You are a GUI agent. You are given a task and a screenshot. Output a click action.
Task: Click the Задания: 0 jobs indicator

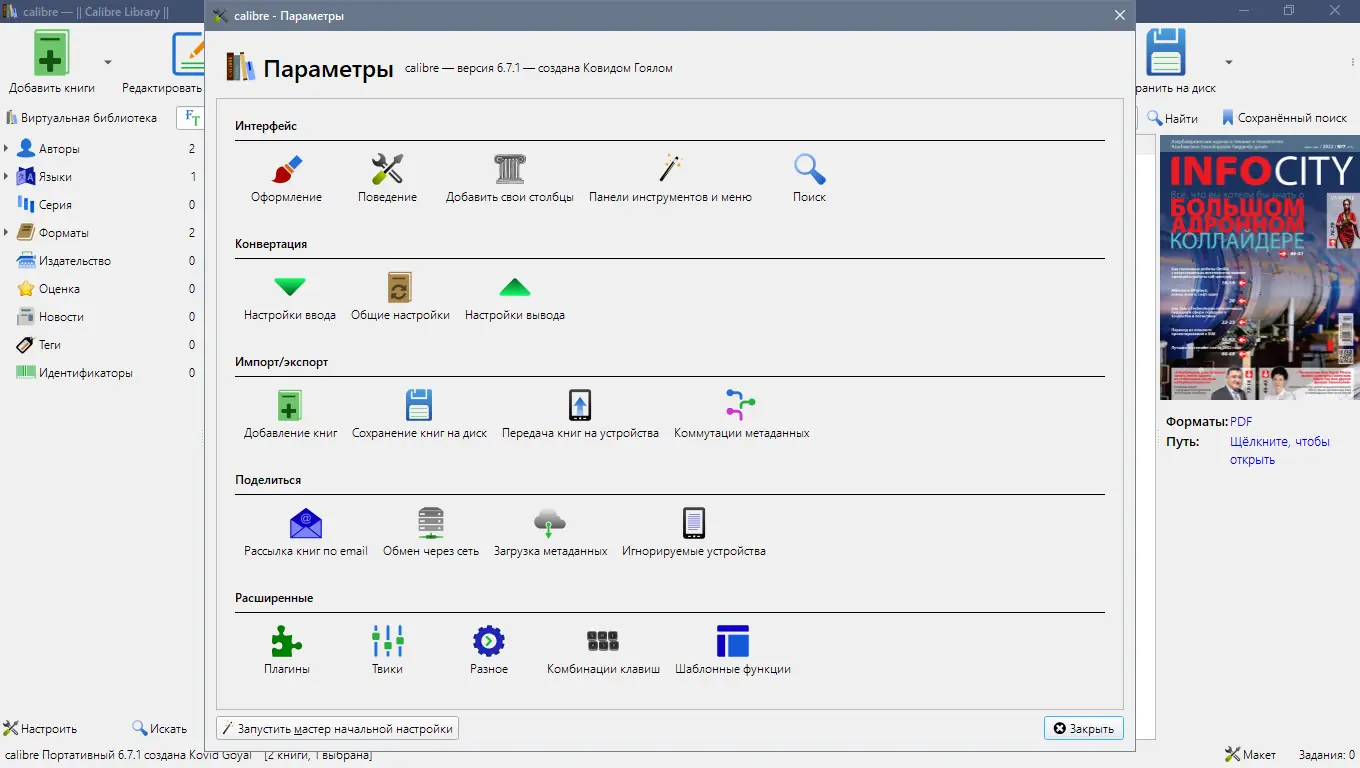[x=1327, y=755]
